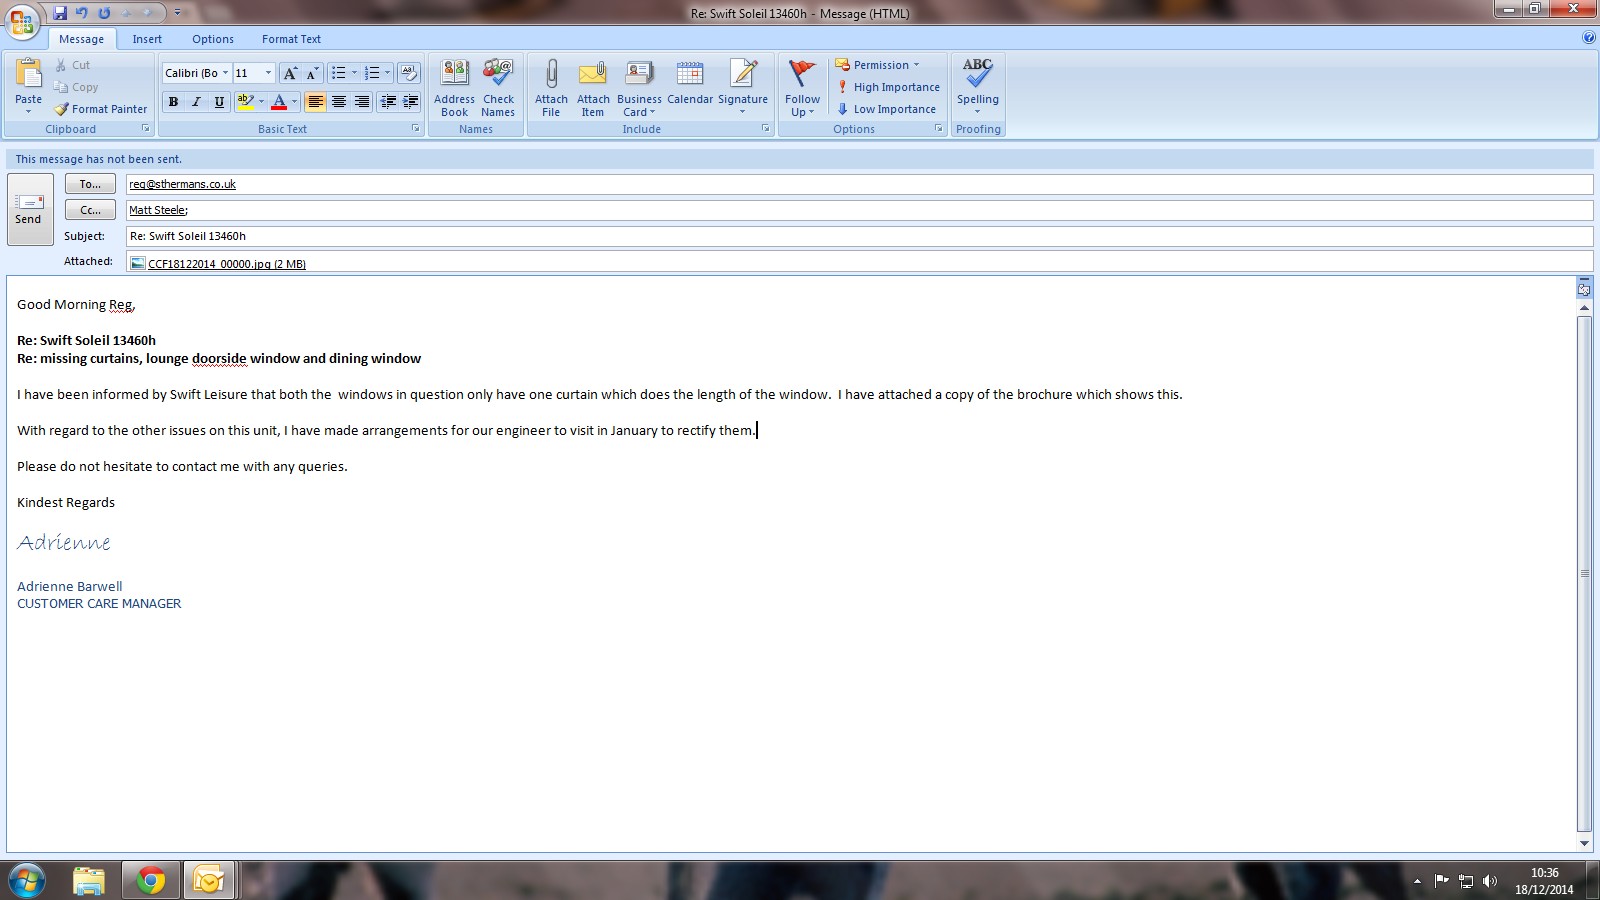Activate the Format Painter brush
1600x900 pixels.
101,109
